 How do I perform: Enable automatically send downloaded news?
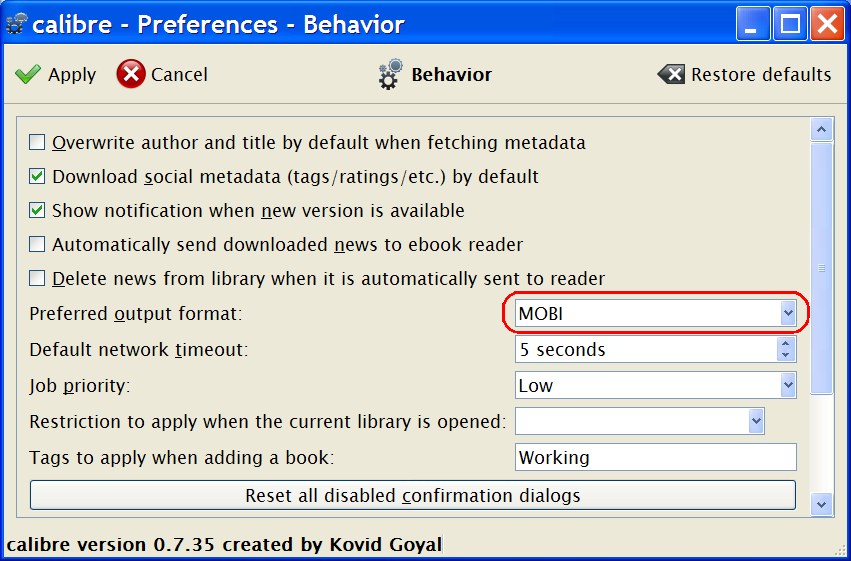pyautogui.click(x=37, y=244)
